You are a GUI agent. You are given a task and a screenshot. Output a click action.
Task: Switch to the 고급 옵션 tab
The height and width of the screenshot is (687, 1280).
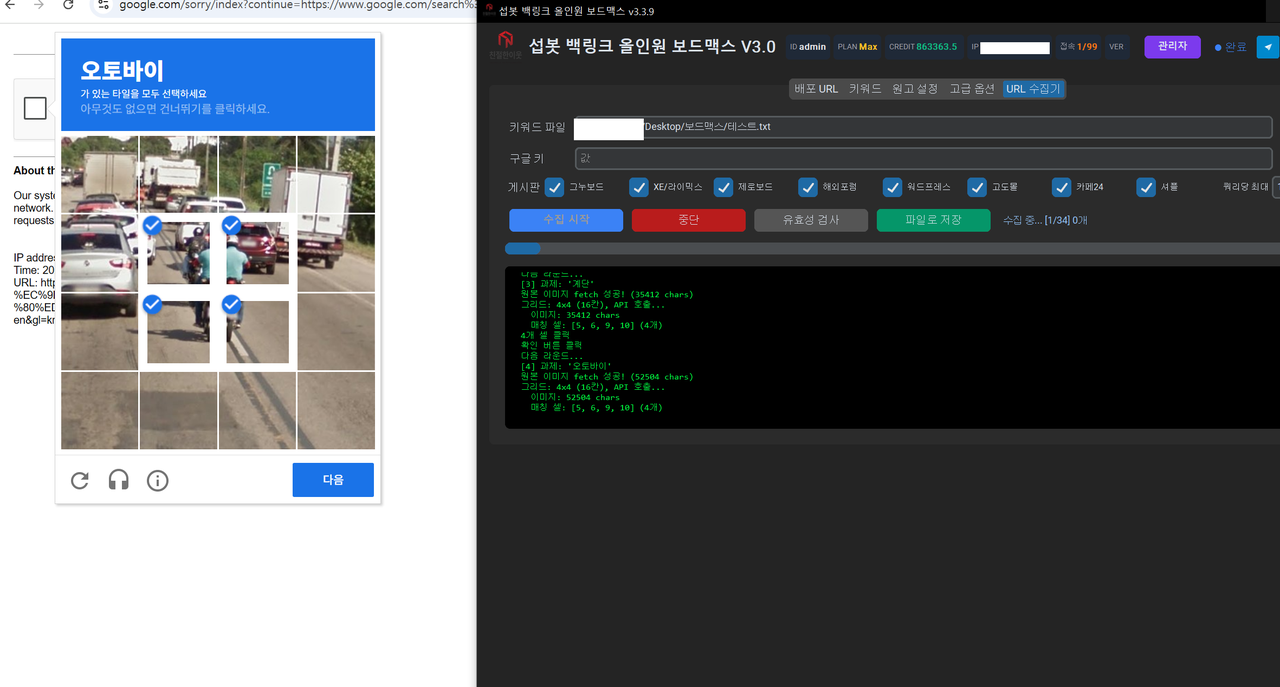(x=972, y=89)
